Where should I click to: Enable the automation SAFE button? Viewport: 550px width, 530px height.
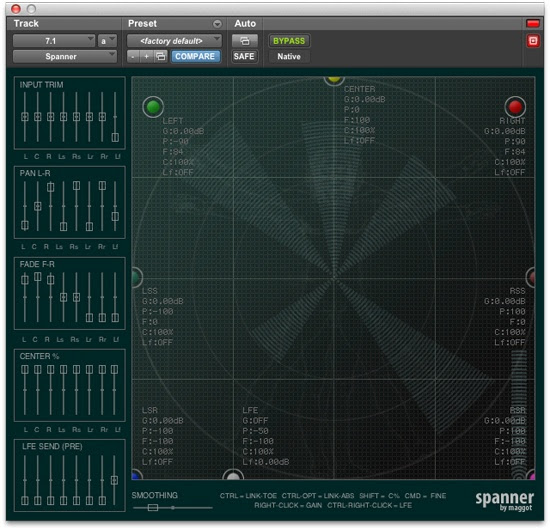click(244, 56)
